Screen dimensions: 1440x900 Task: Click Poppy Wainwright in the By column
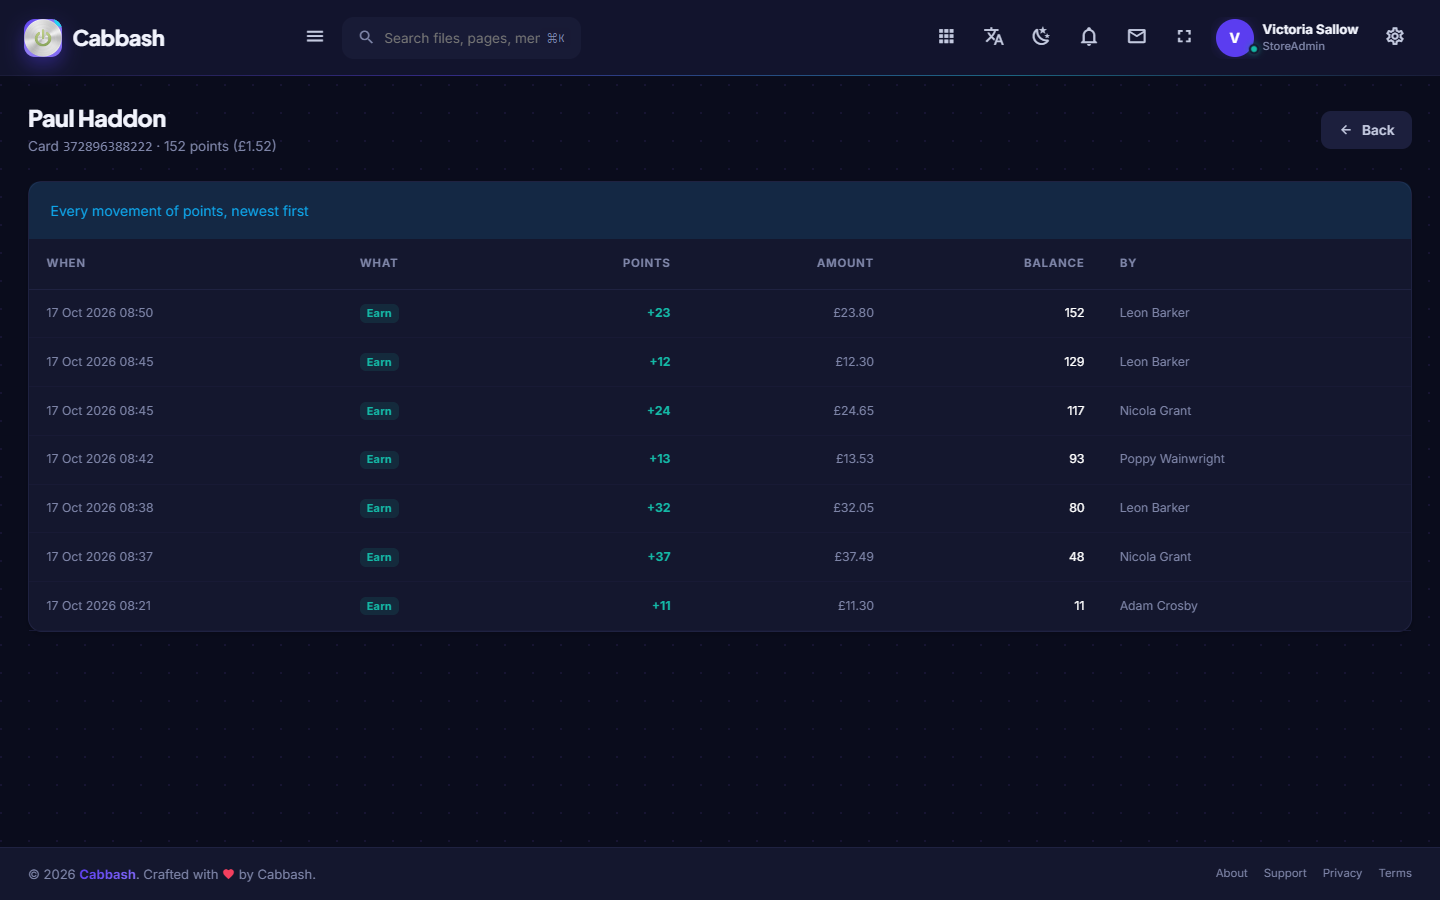(1172, 459)
